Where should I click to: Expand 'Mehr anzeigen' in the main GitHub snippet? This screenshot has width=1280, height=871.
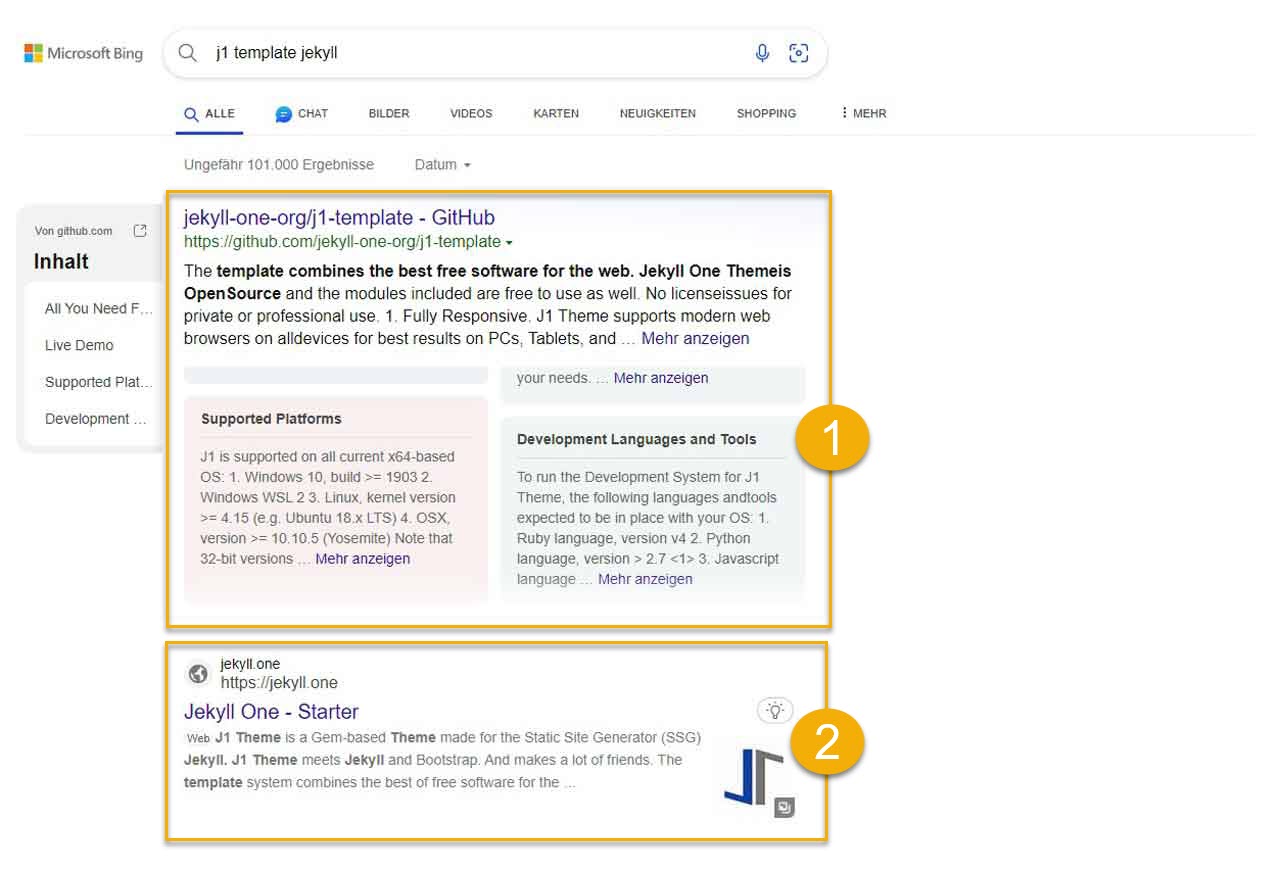point(695,339)
